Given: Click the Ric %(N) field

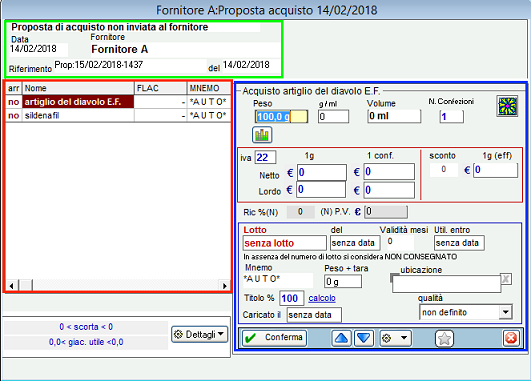Looking at the screenshot, I should click(300, 212).
